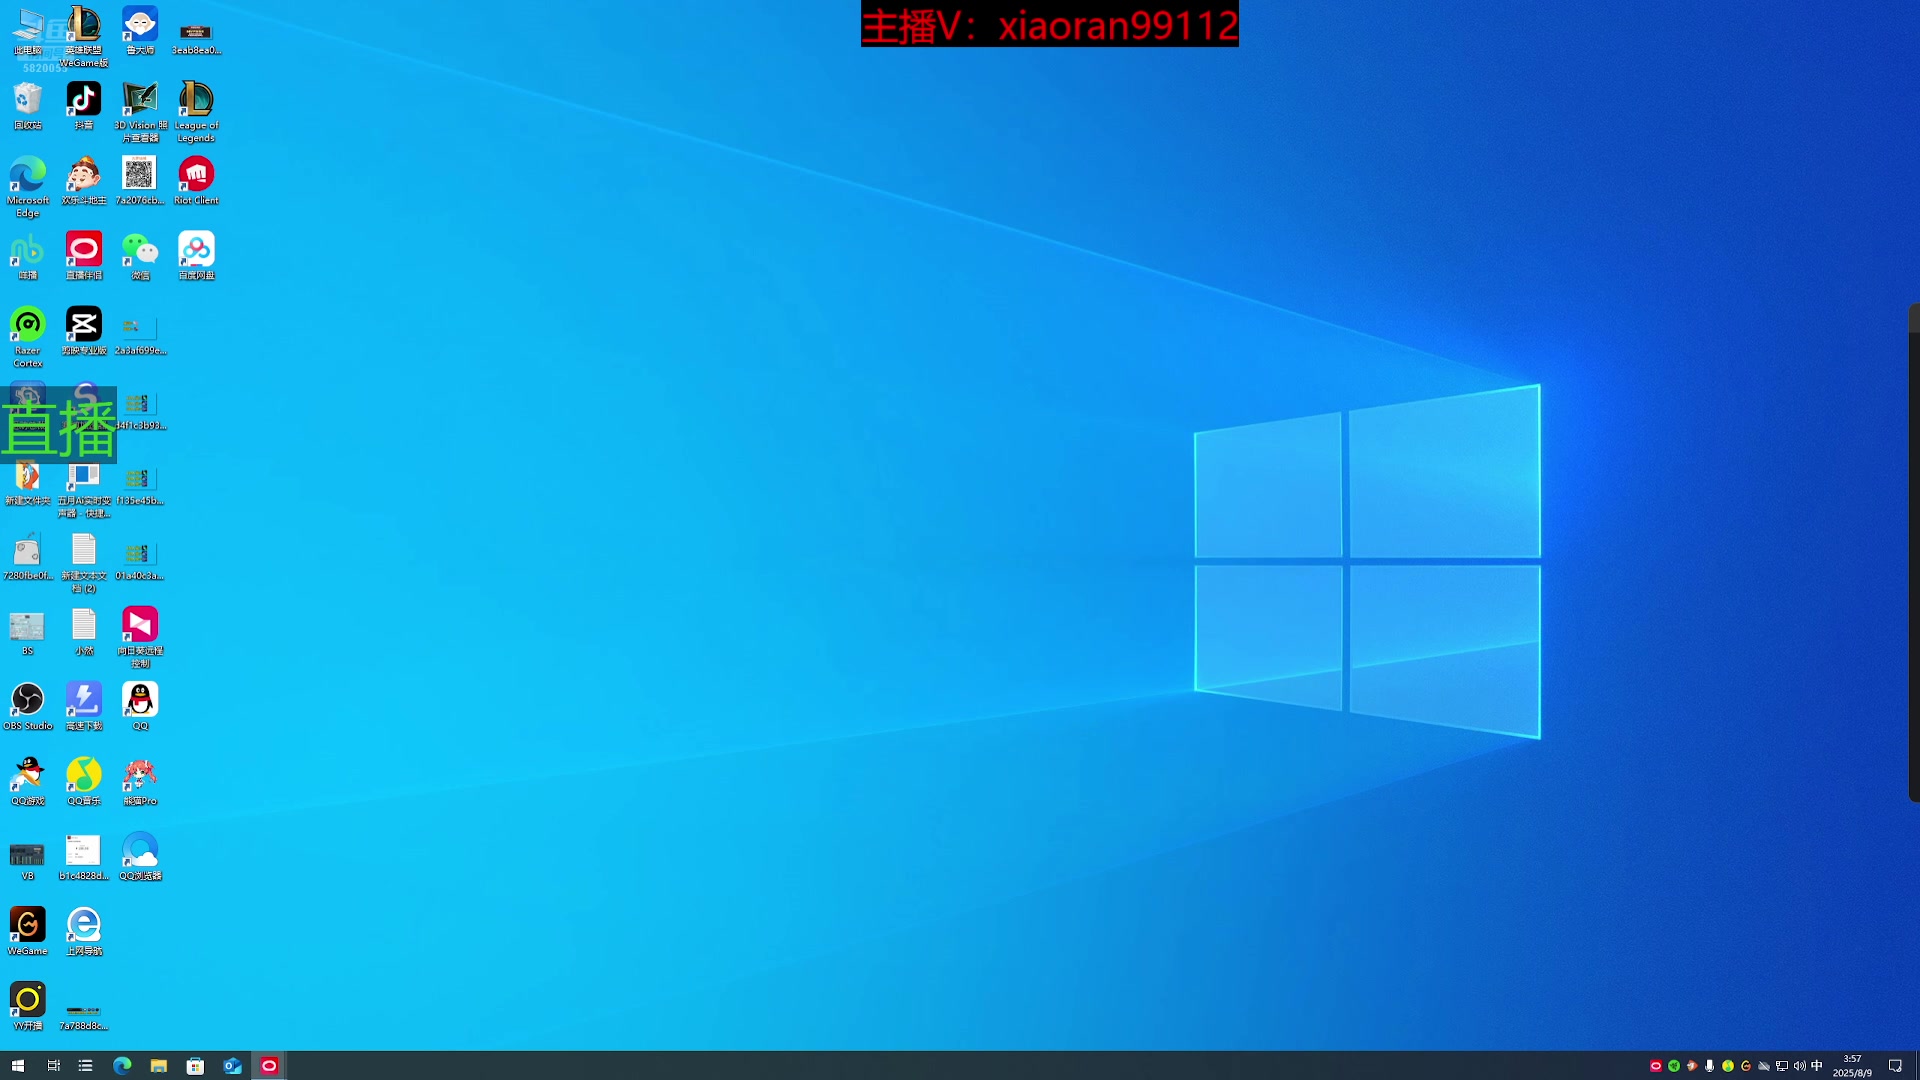Click the OneDrive cloud tray icon
The height and width of the screenshot is (1080, 1920).
1764,1066
